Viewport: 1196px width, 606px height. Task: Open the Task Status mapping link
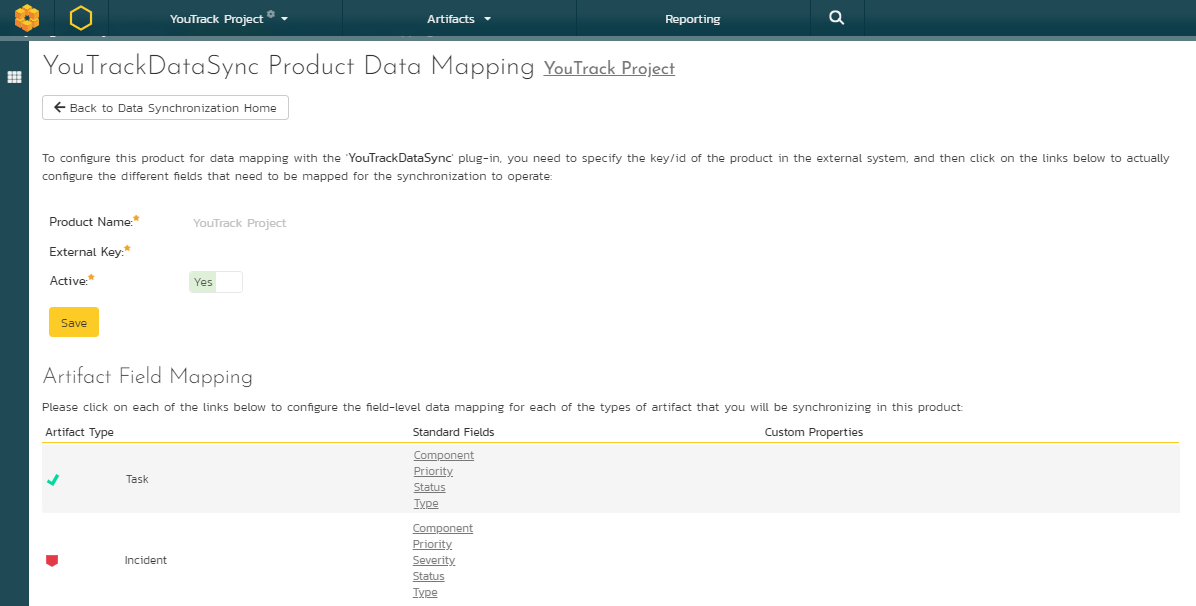click(x=429, y=487)
